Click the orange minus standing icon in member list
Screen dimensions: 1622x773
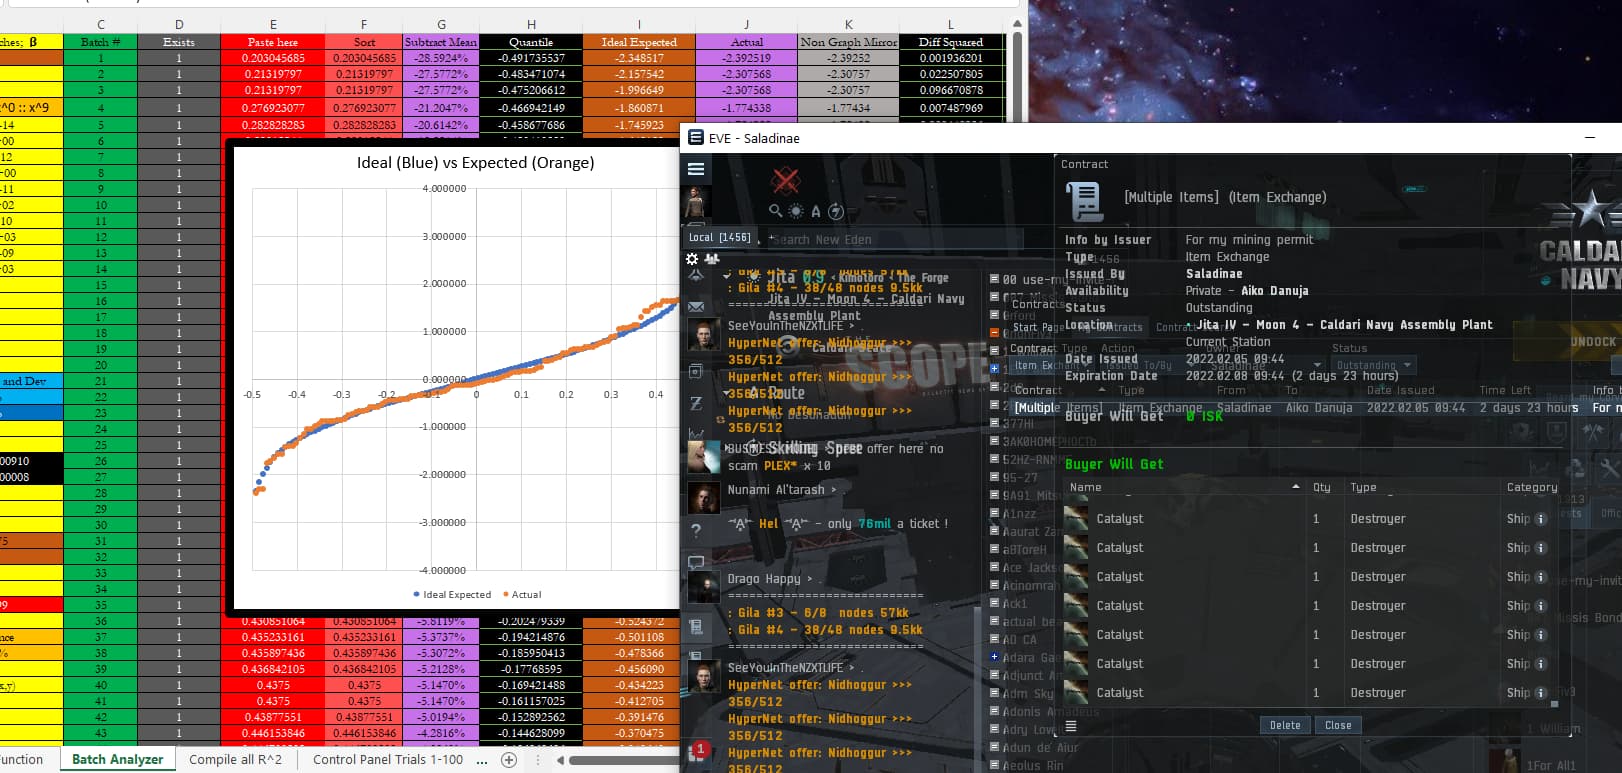coord(994,332)
